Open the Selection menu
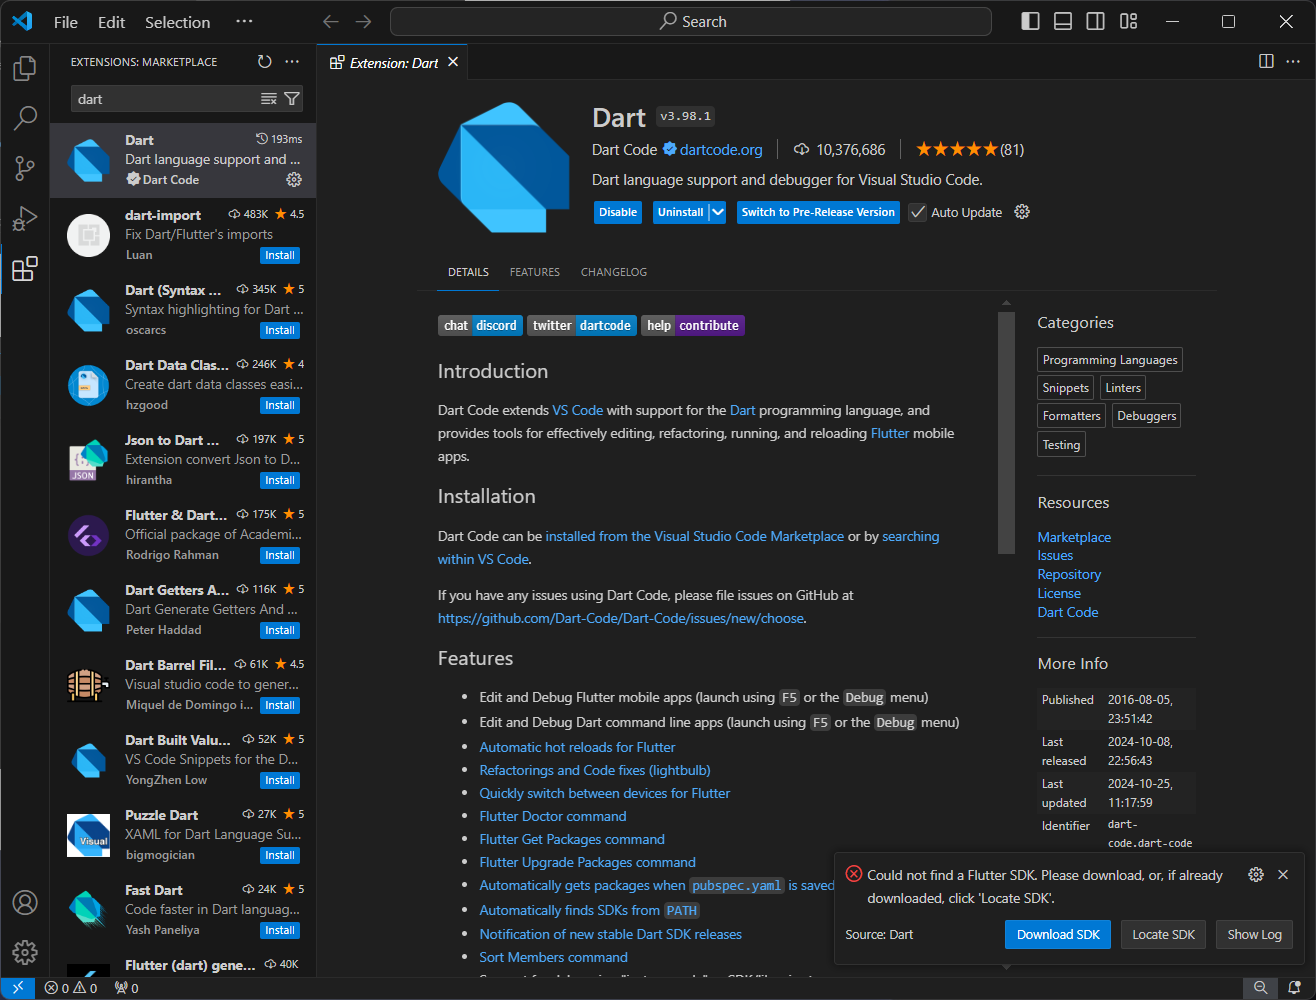 [178, 22]
